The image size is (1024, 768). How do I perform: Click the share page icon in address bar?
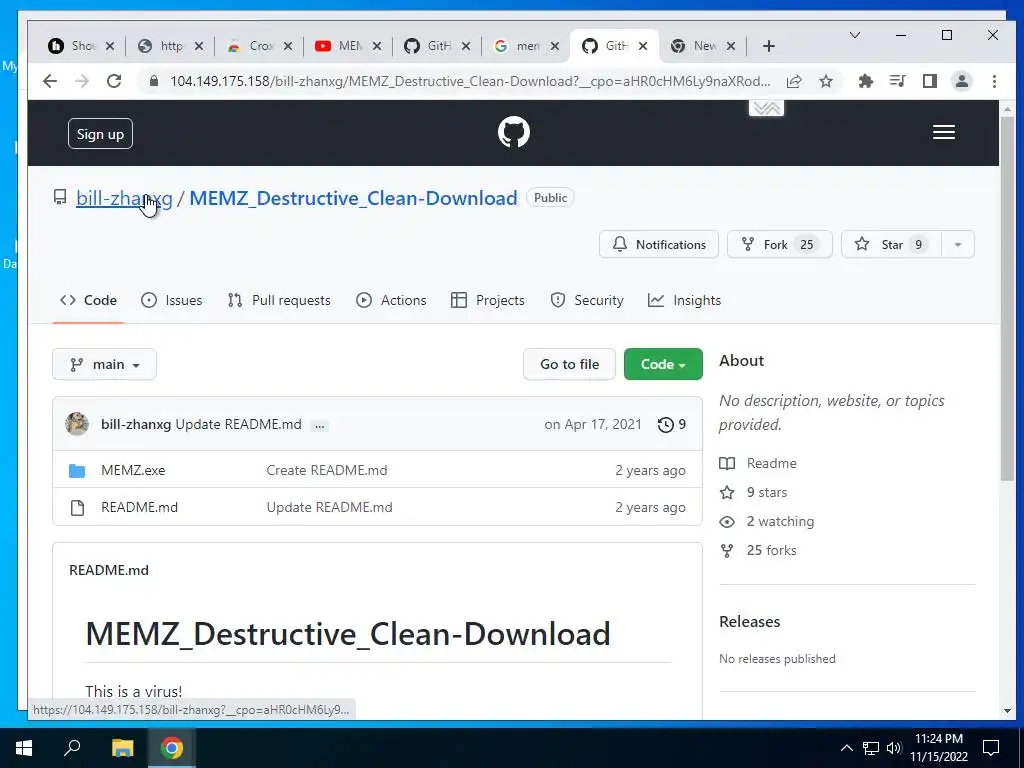pos(794,81)
